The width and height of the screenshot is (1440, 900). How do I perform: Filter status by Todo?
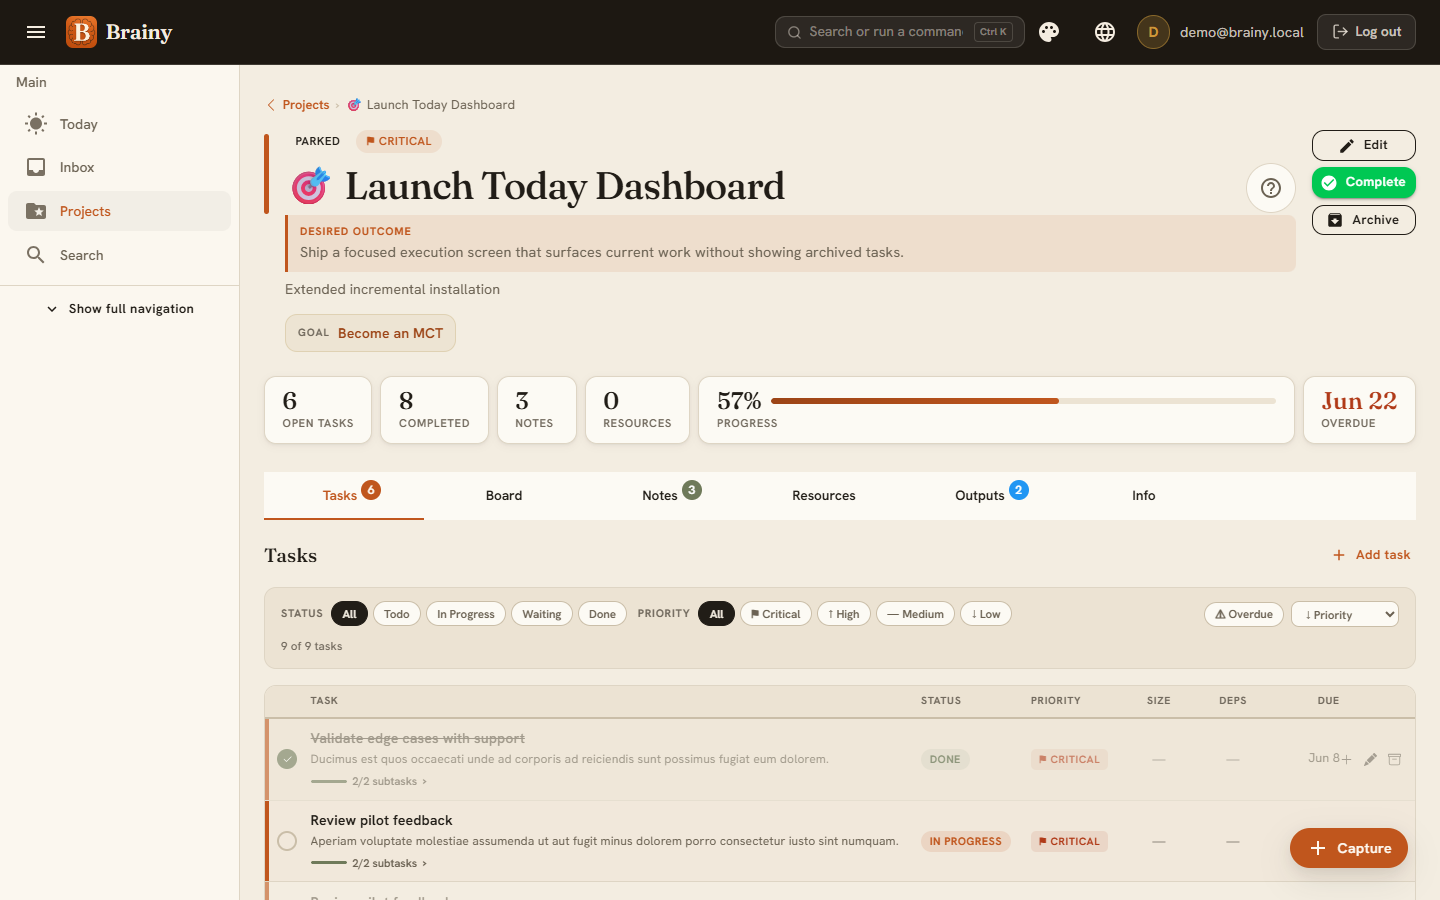(397, 614)
